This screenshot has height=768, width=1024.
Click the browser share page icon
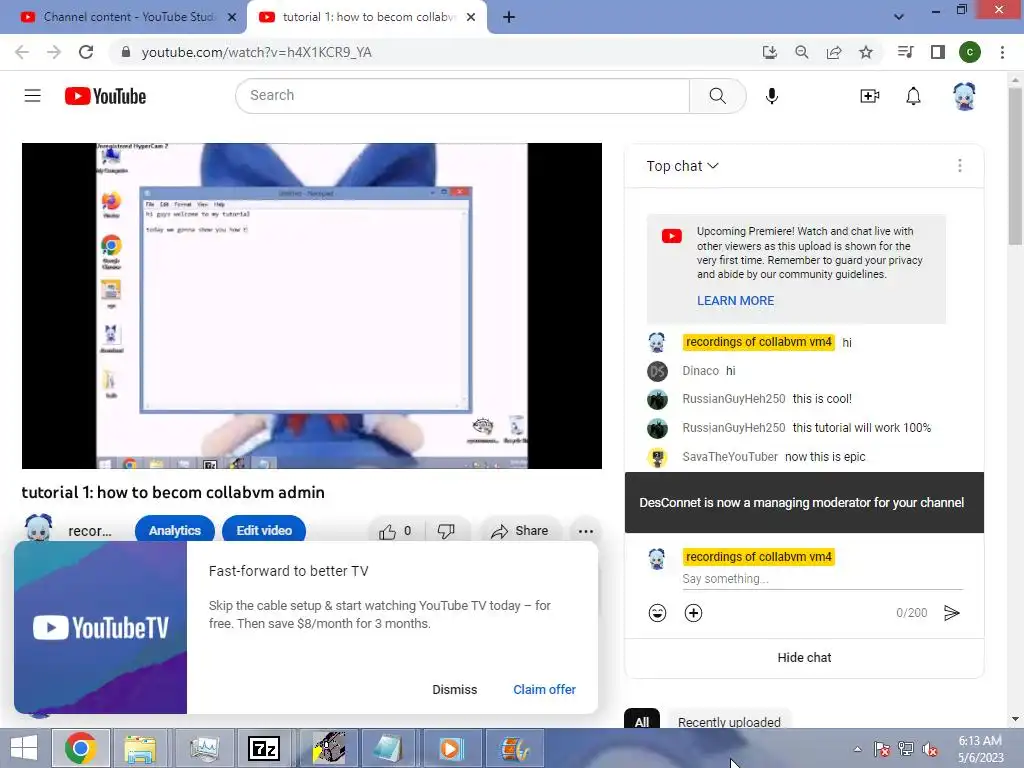point(834,52)
